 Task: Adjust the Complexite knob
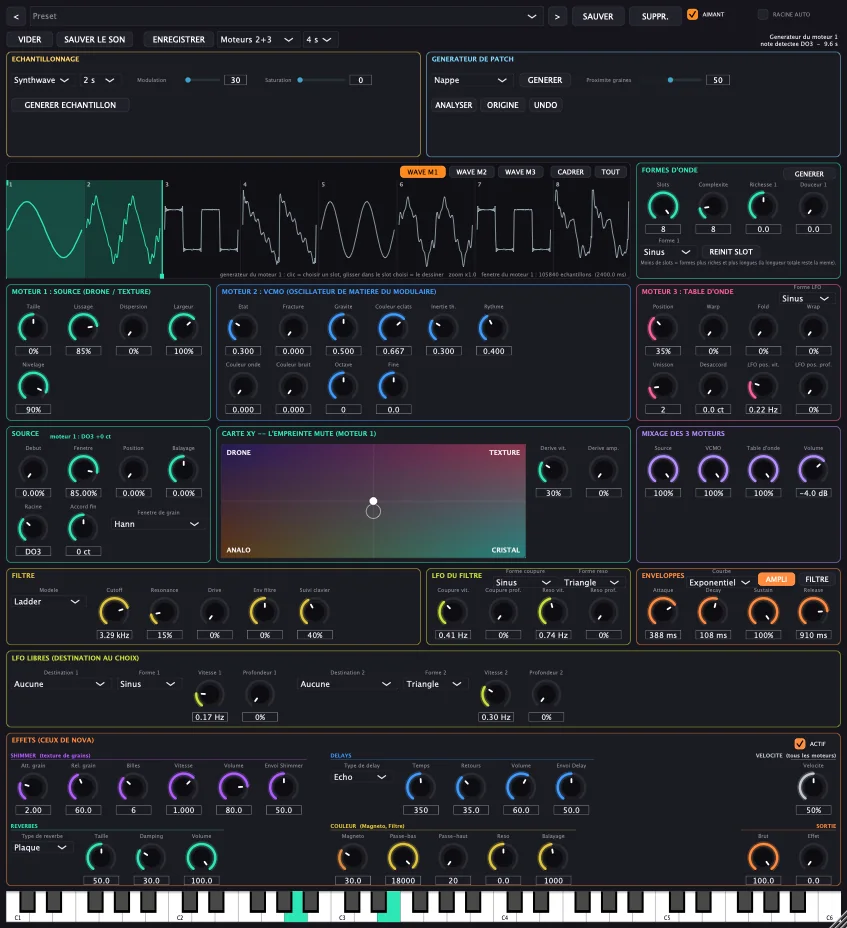(713, 207)
